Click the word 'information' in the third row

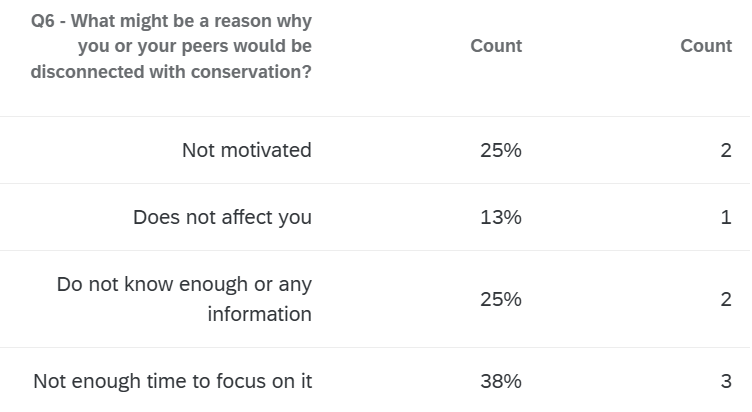click(259, 314)
